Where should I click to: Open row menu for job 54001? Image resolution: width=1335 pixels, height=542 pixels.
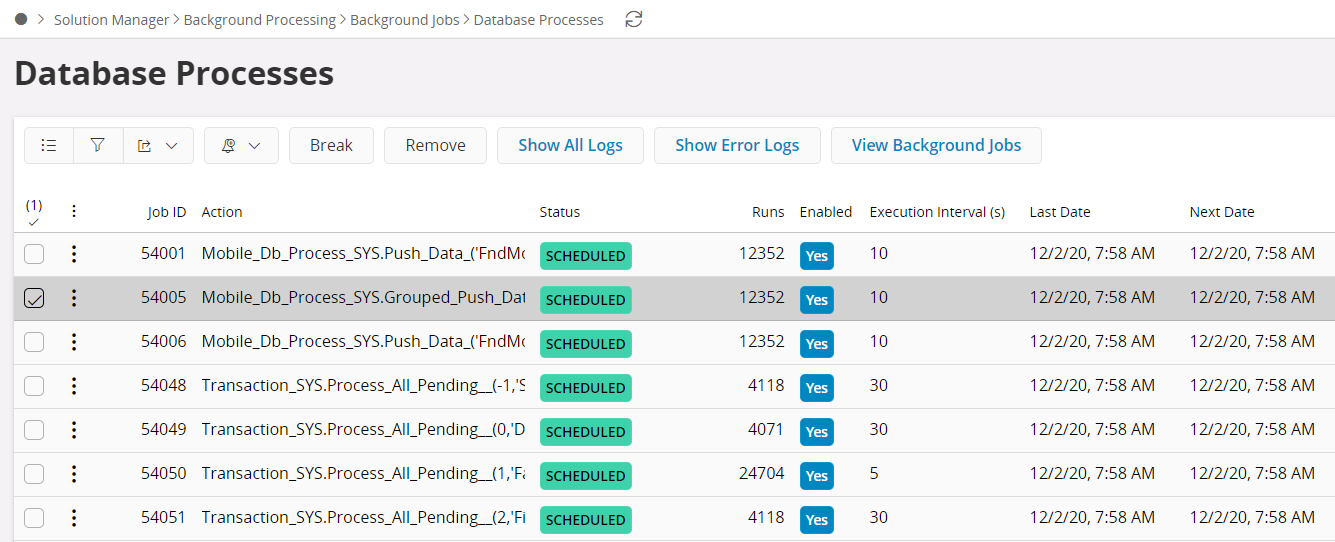click(74, 254)
